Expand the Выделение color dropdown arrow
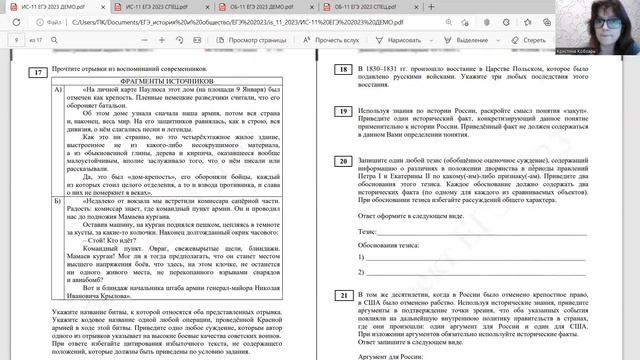This screenshot has height=360, width=640. click(498, 40)
